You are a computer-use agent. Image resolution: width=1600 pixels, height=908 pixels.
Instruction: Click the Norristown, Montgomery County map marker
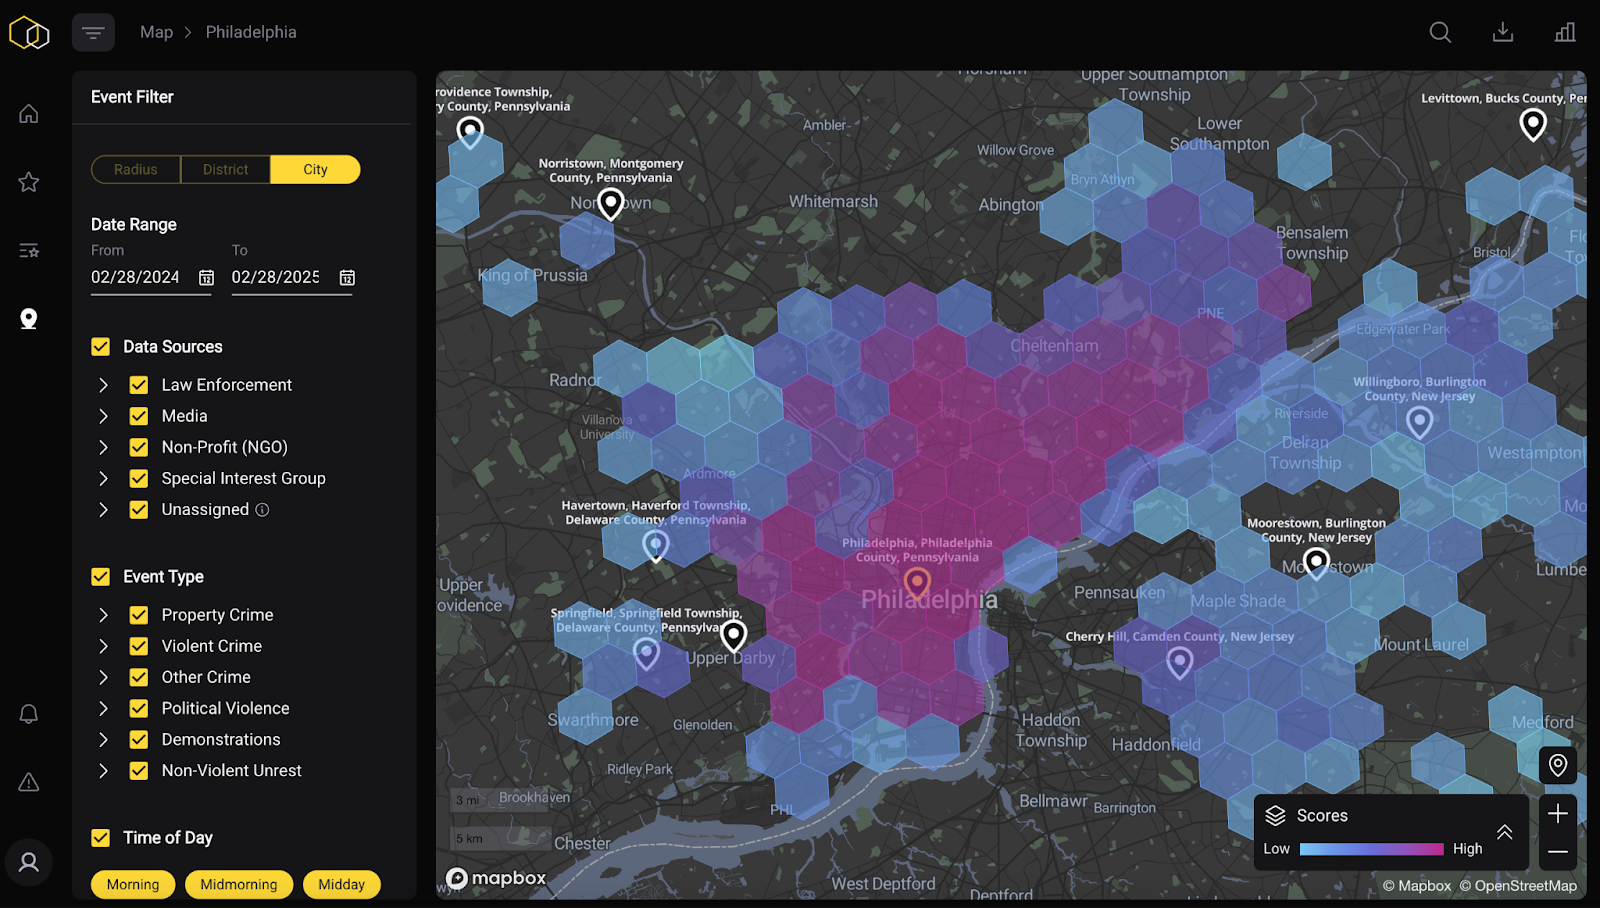(610, 205)
